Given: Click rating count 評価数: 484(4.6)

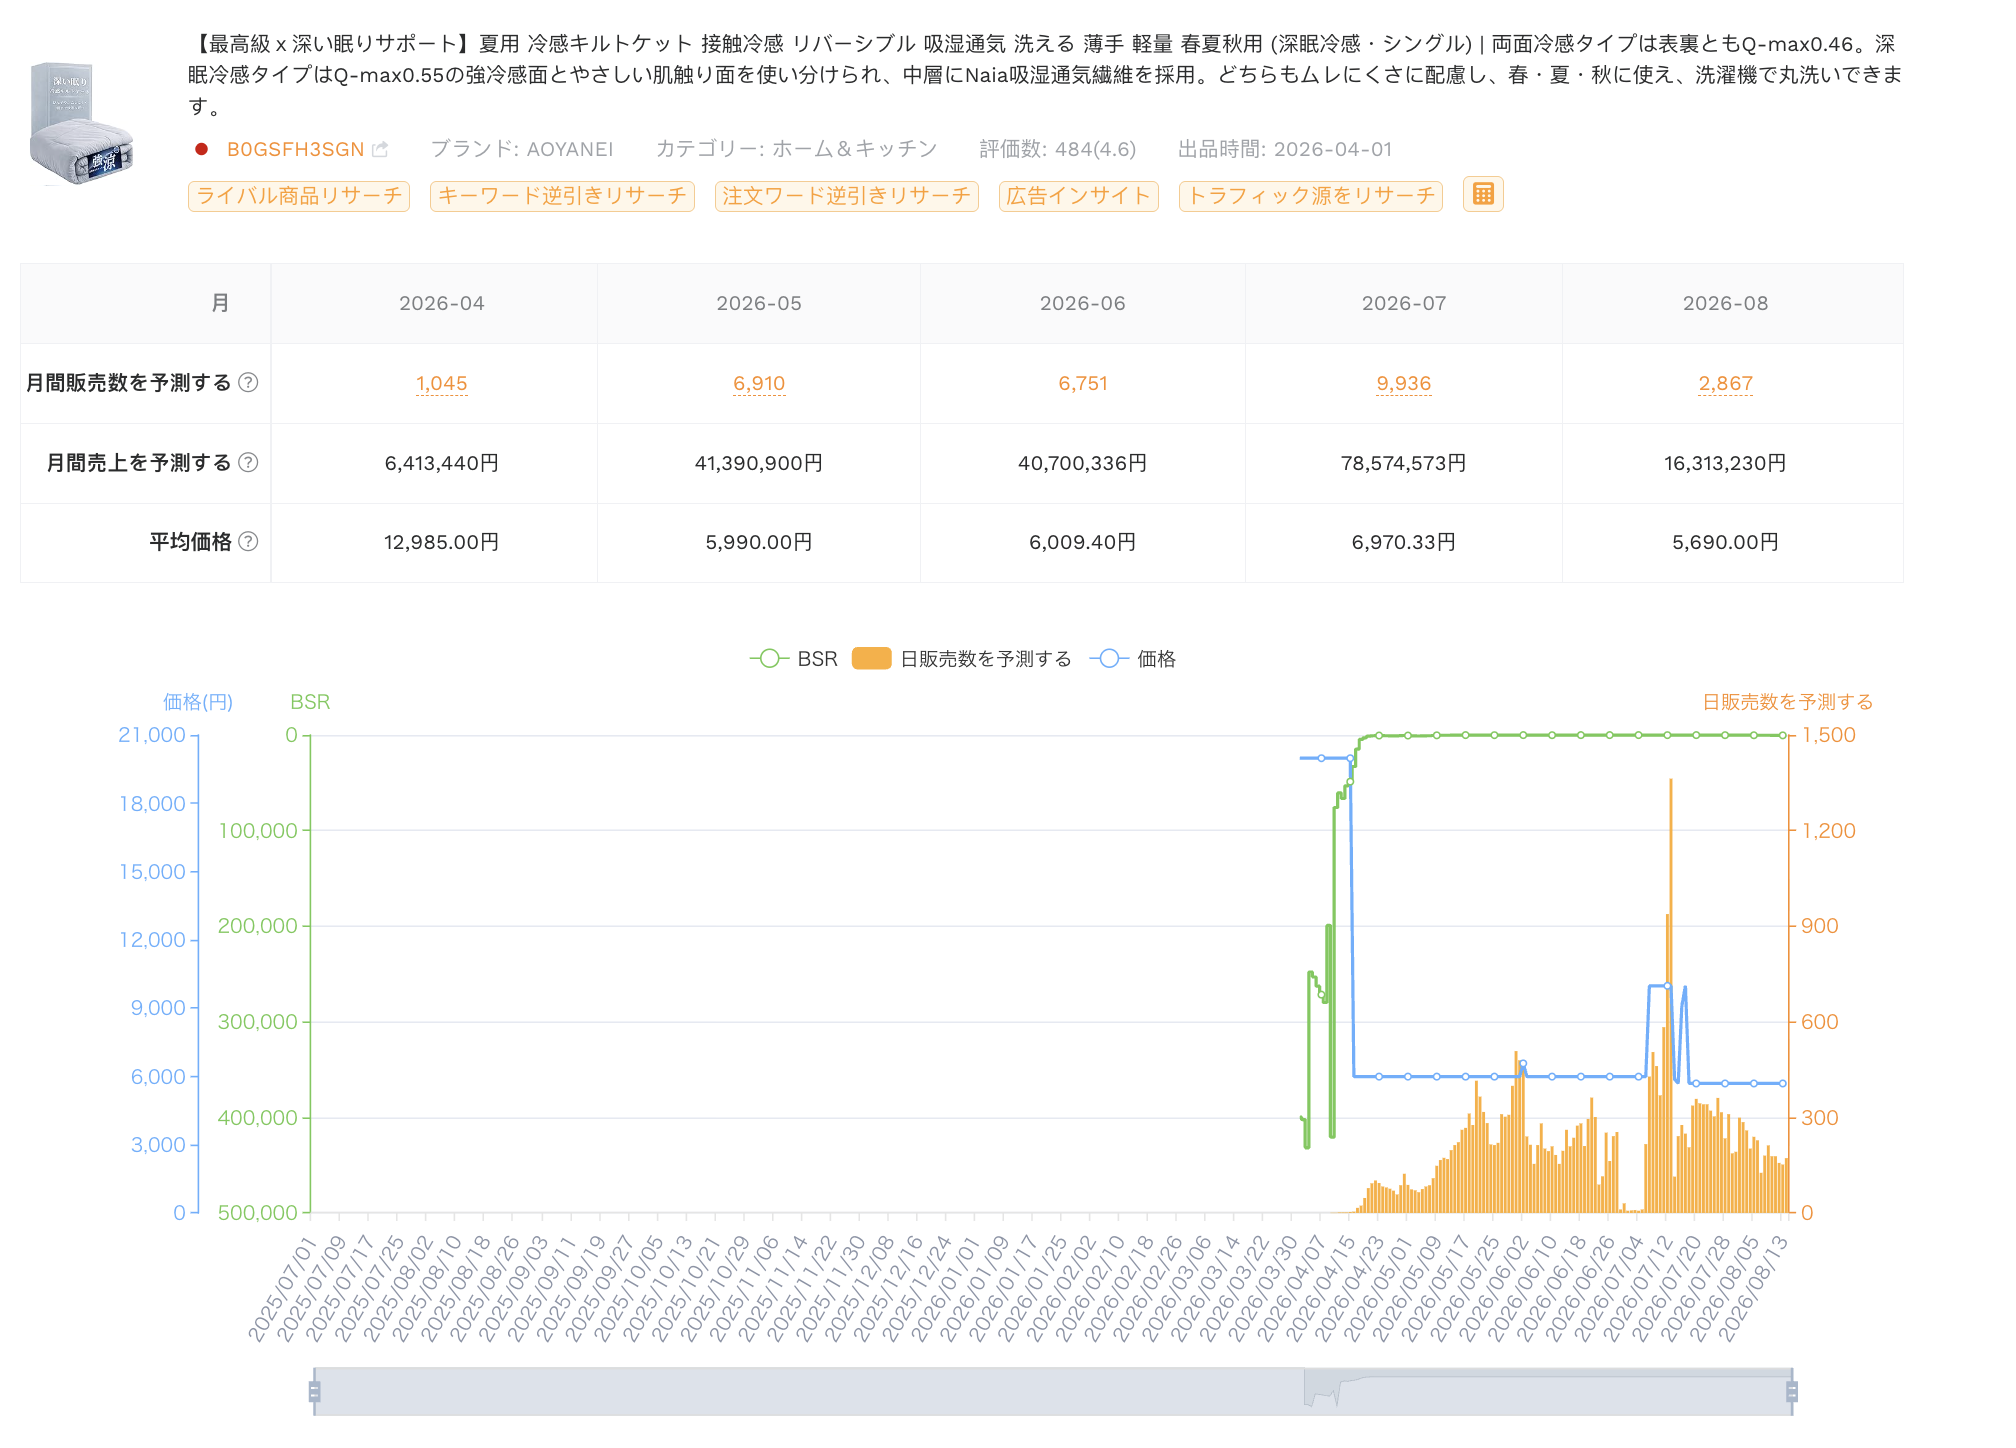Looking at the screenshot, I should (x=1058, y=149).
